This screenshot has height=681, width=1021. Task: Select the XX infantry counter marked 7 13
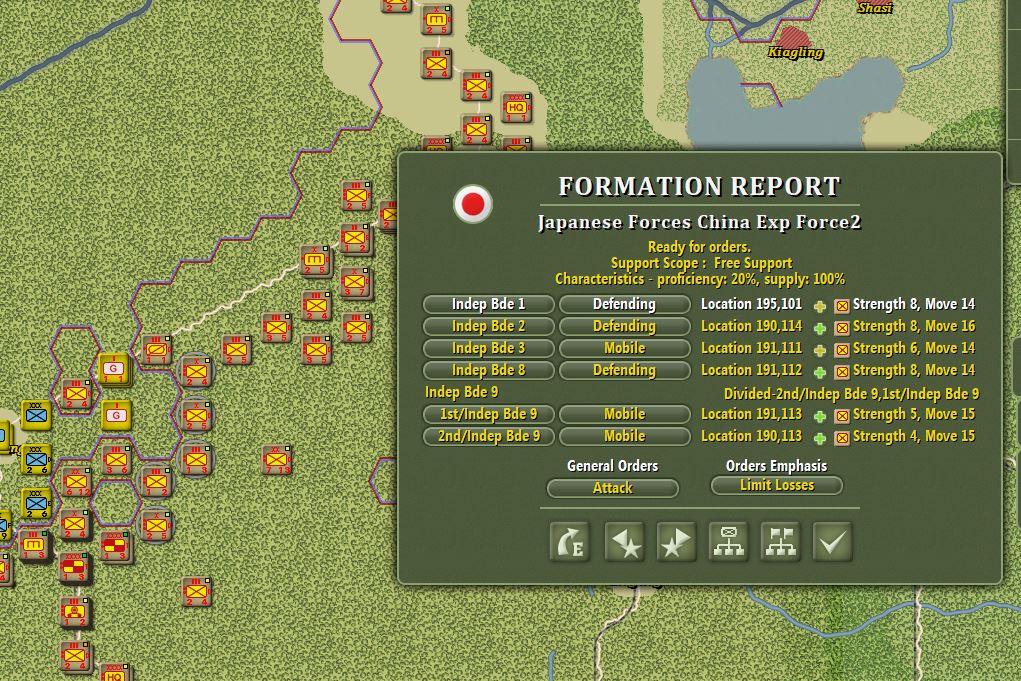(x=276, y=460)
